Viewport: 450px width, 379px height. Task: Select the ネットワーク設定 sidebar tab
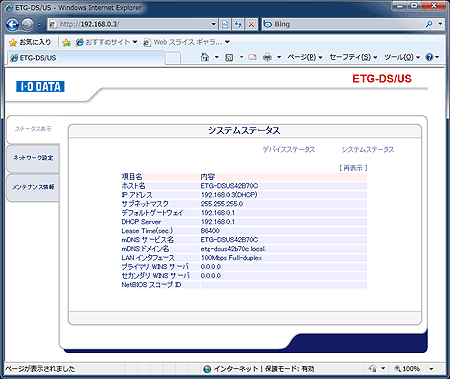(33, 158)
